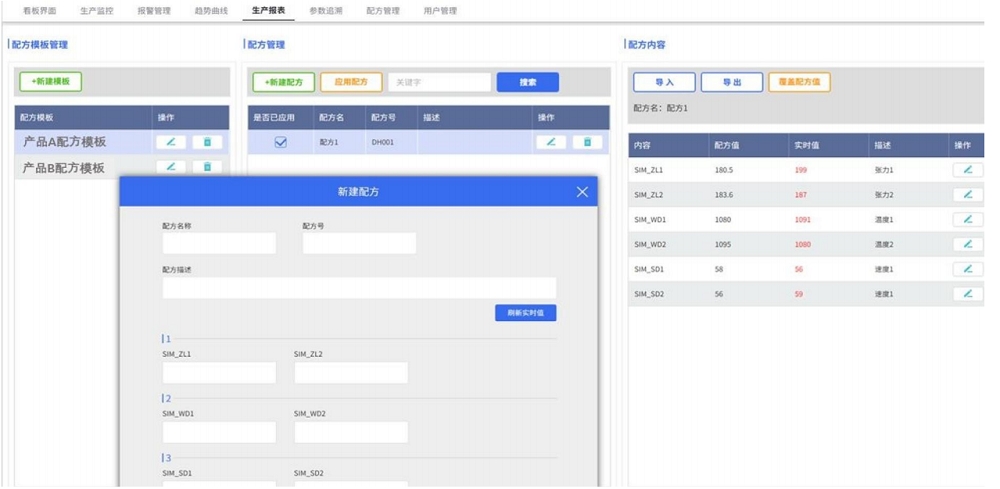The width and height of the screenshot is (1000, 489).
Task: Click the 覆盖配方值 button
Action: 799,82
